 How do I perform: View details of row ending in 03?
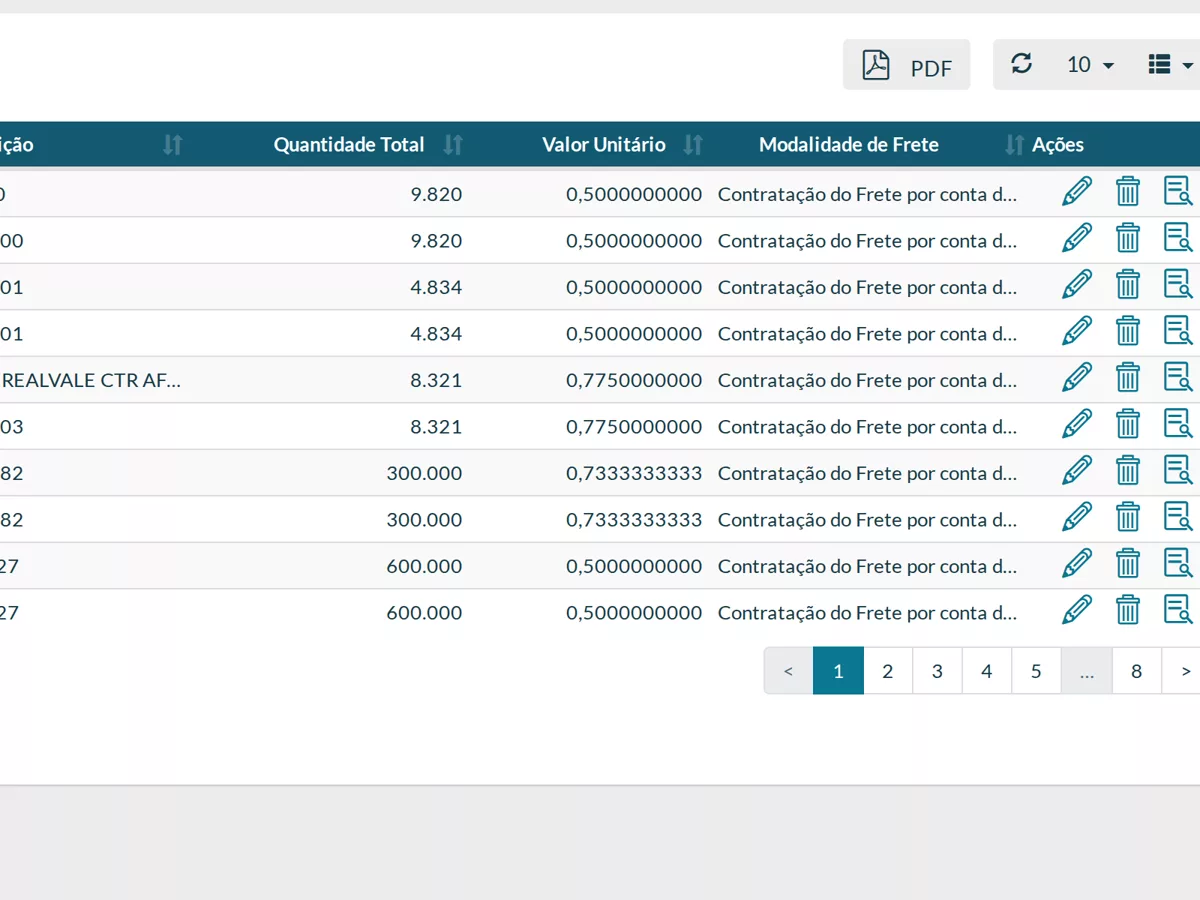1178,424
